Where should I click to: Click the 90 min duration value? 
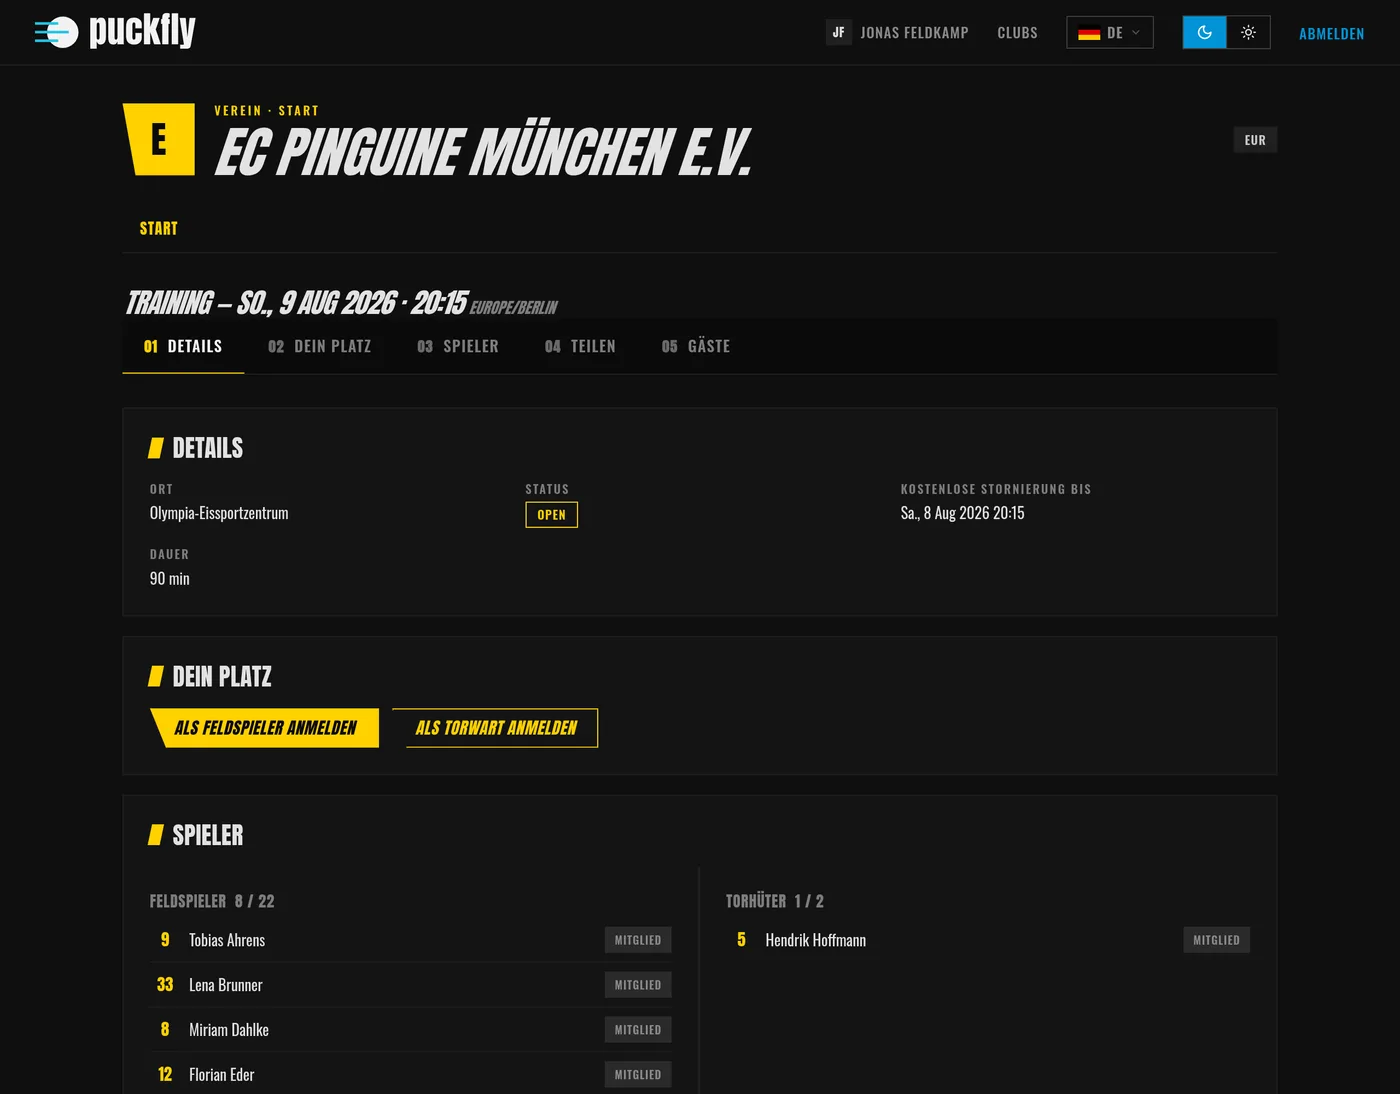pyautogui.click(x=170, y=578)
